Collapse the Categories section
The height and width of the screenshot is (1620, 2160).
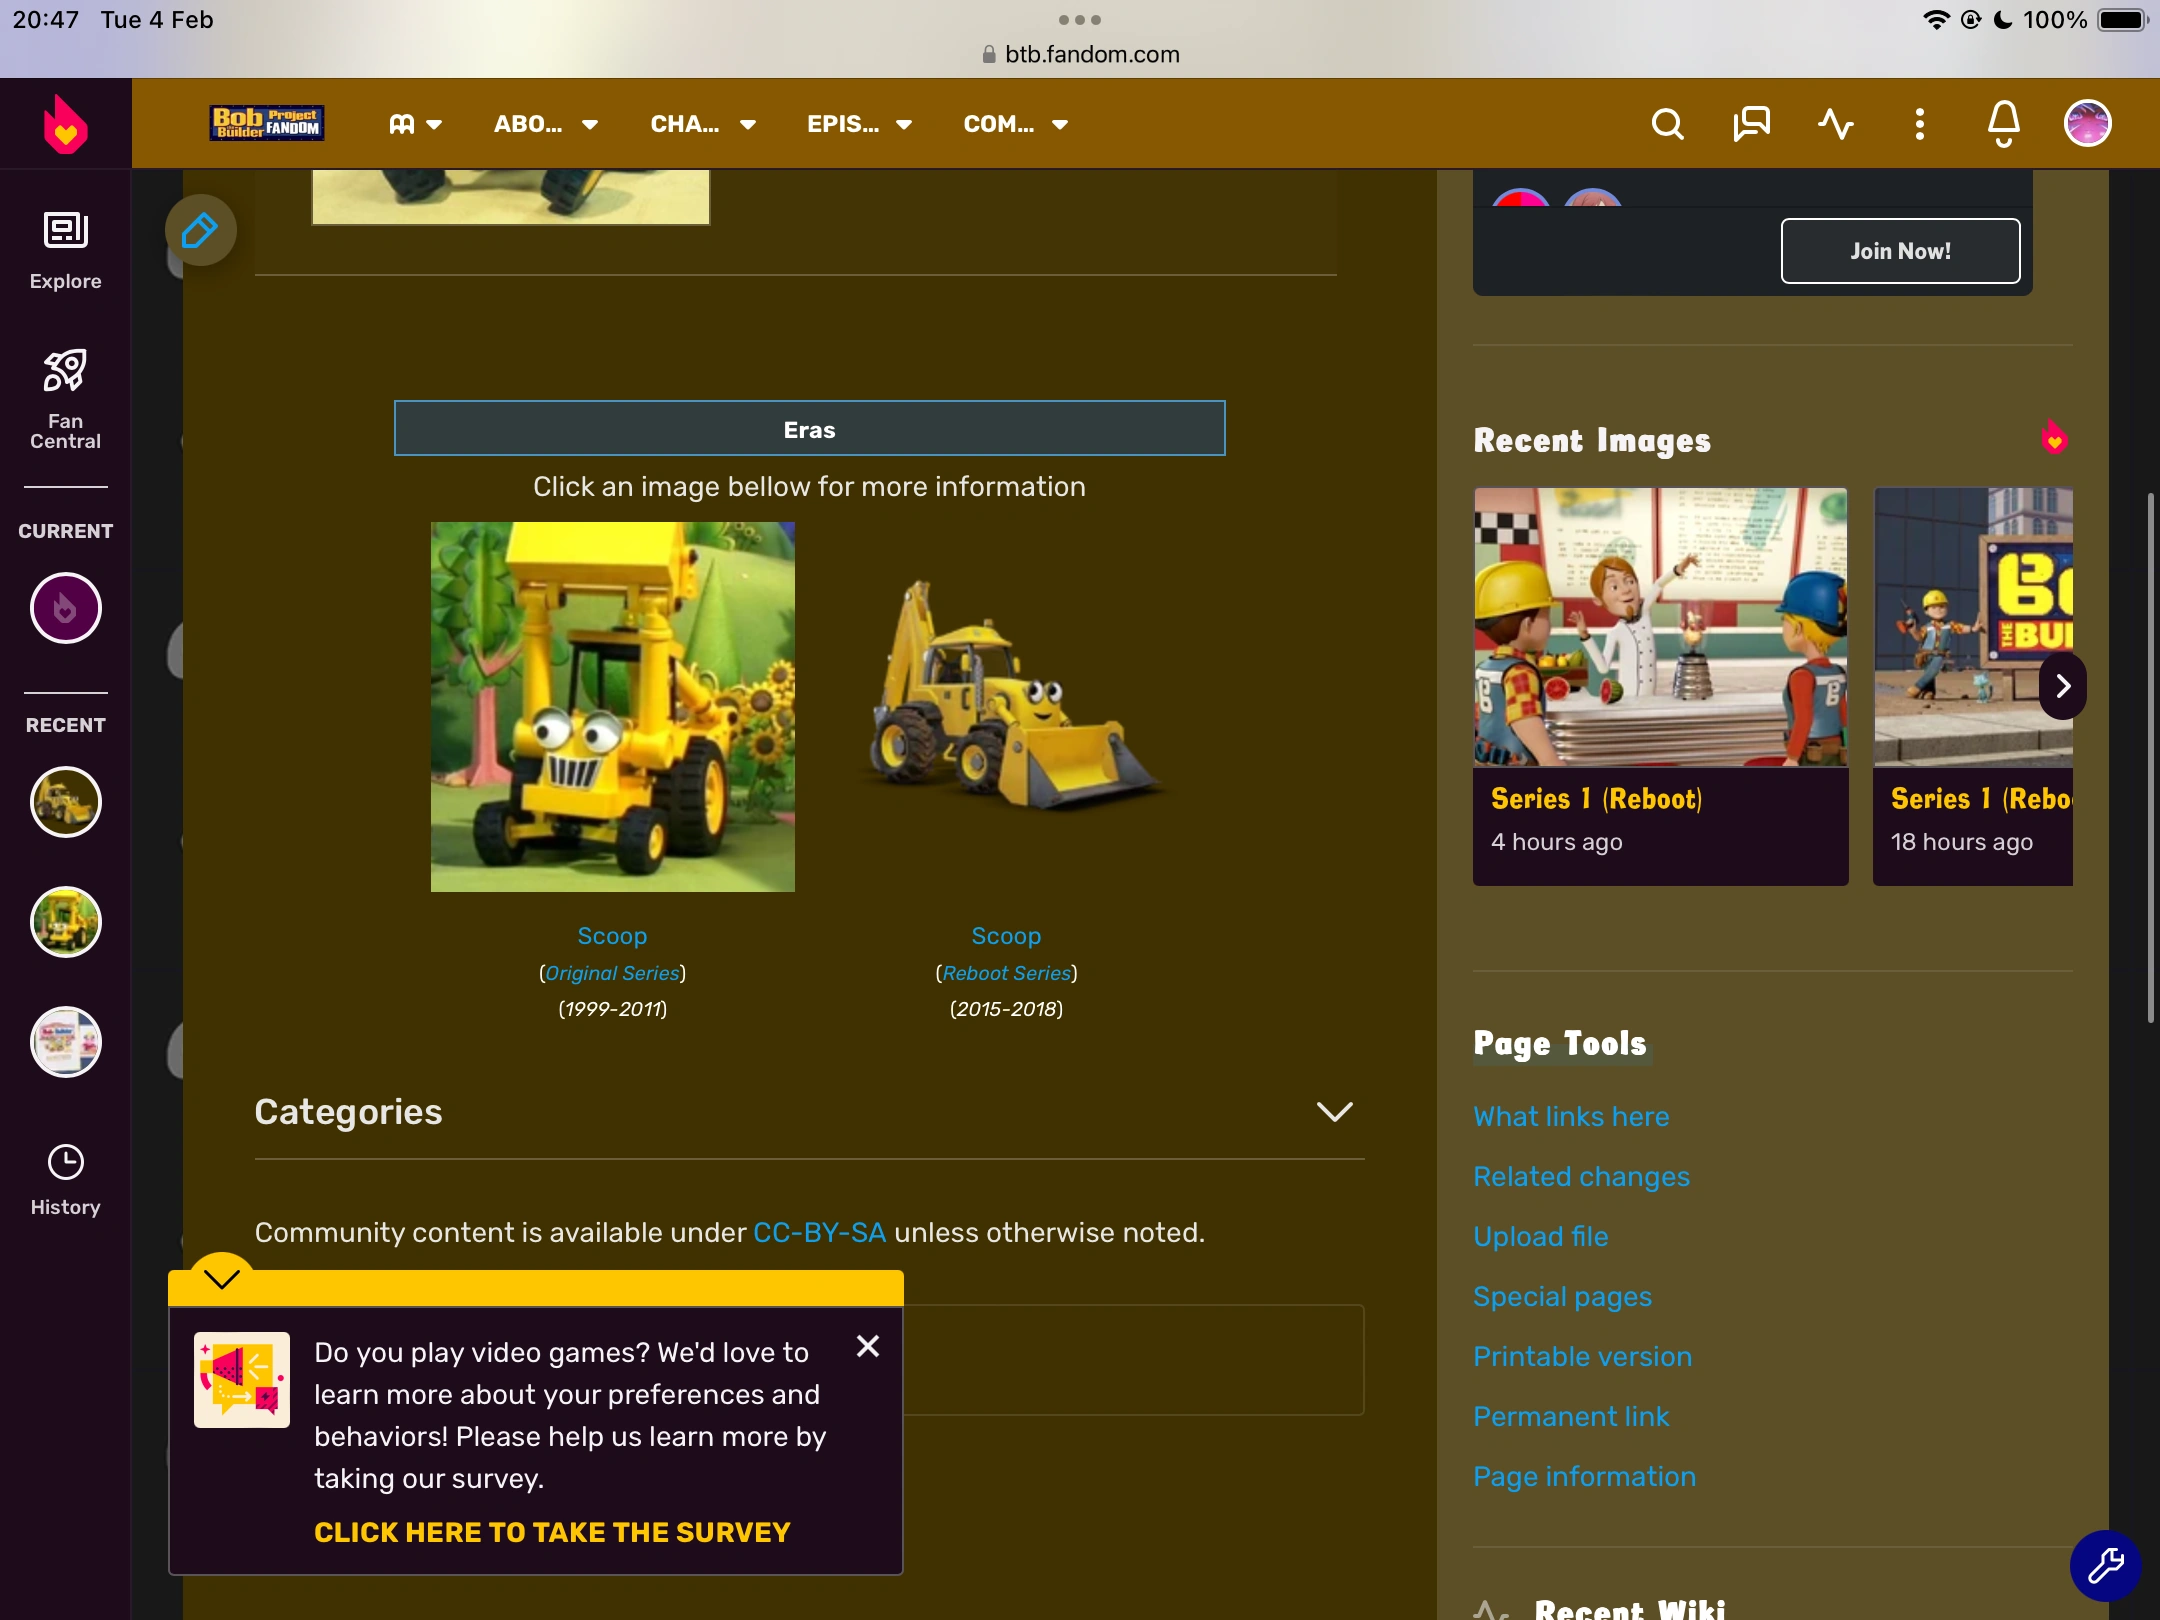coord(1335,1111)
